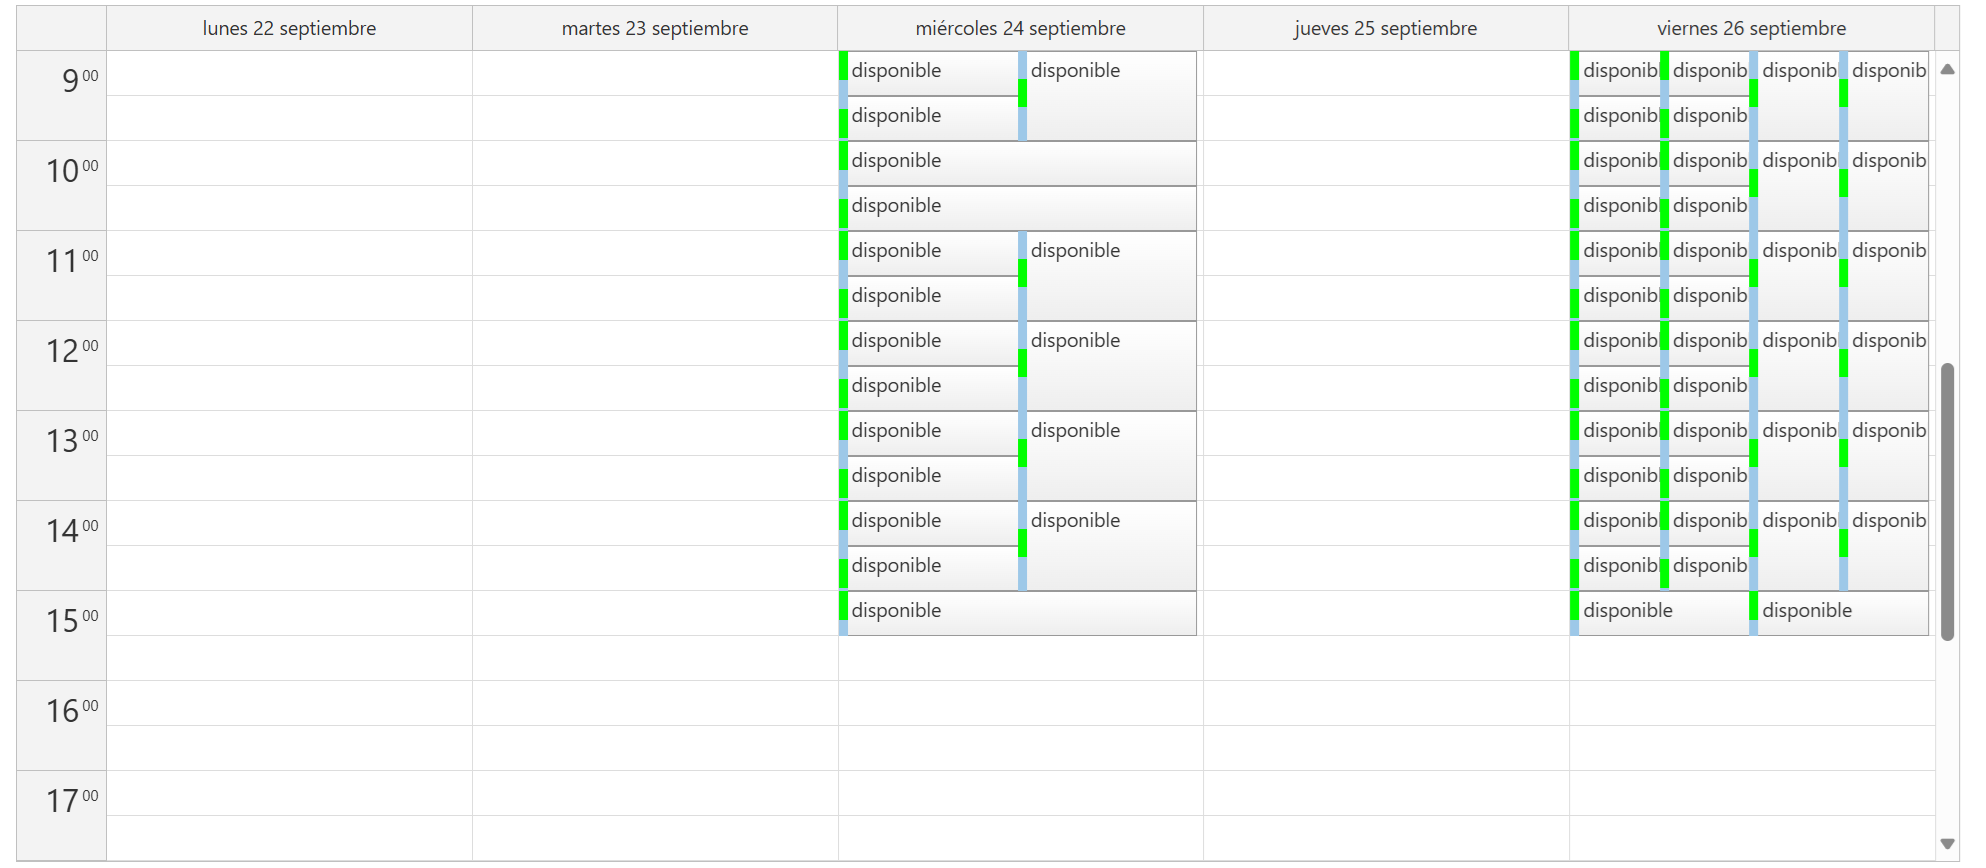Click the vertical scrollbar thumb

pyautogui.click(x=1947, y=500)
